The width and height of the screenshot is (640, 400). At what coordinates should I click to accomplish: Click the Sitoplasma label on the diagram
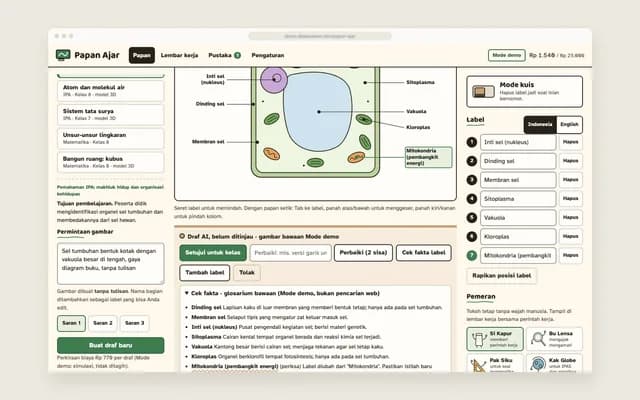[420, 82]
